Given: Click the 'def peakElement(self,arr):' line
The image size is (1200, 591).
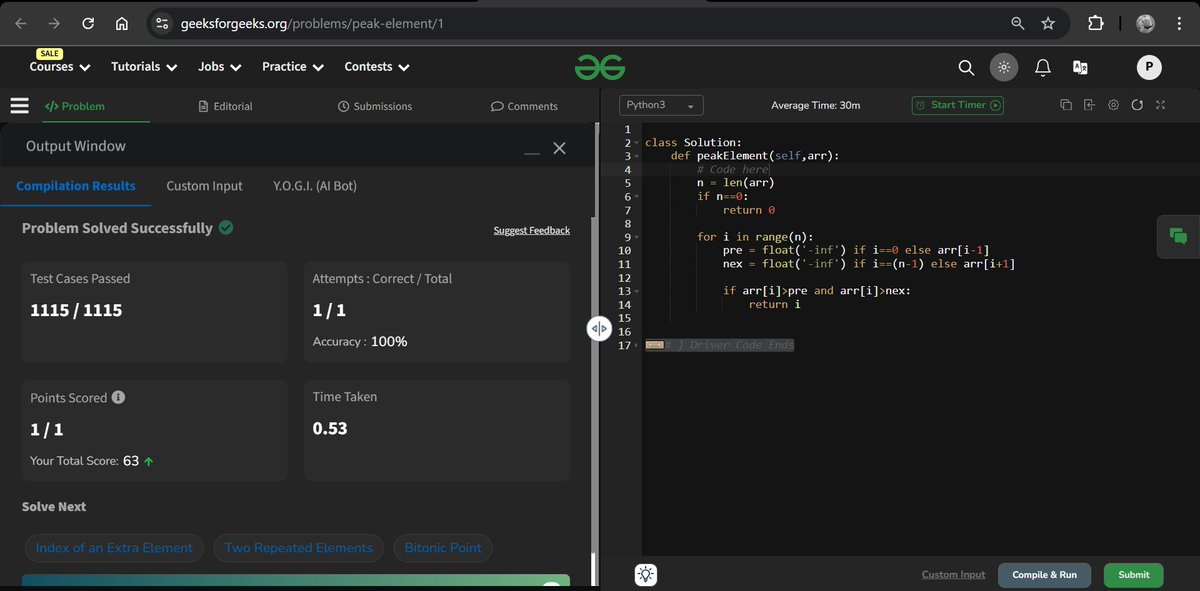Looking at the screenshot, I should [755, 156].
